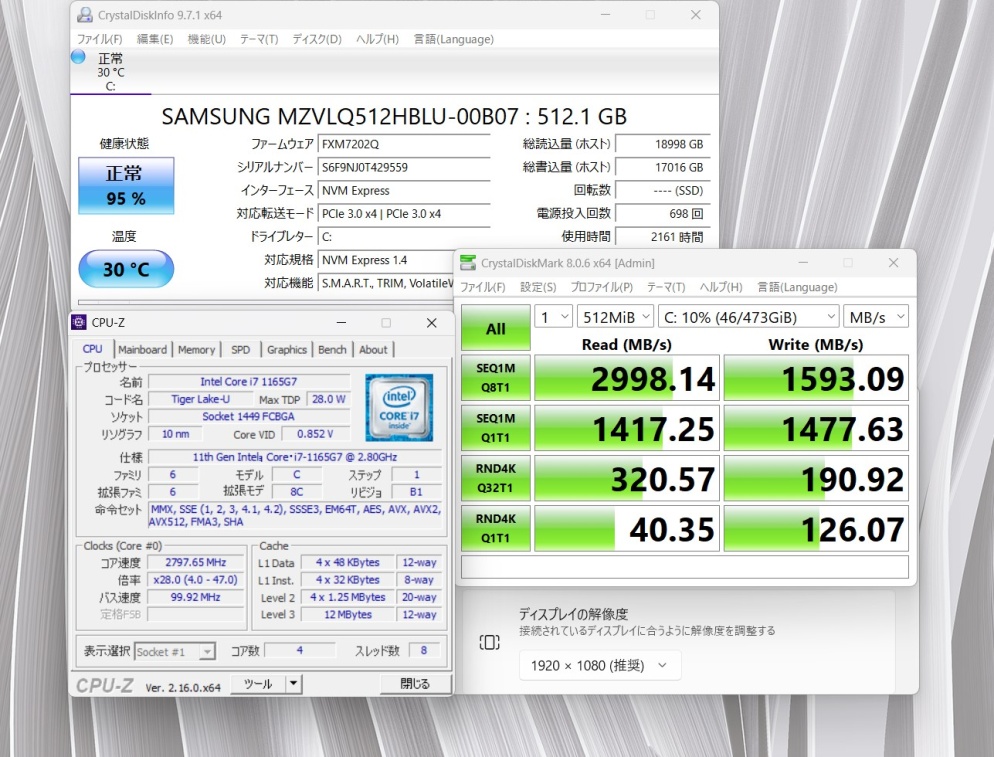Click the 閉じる button in CPU-Z

coord(415,684)
